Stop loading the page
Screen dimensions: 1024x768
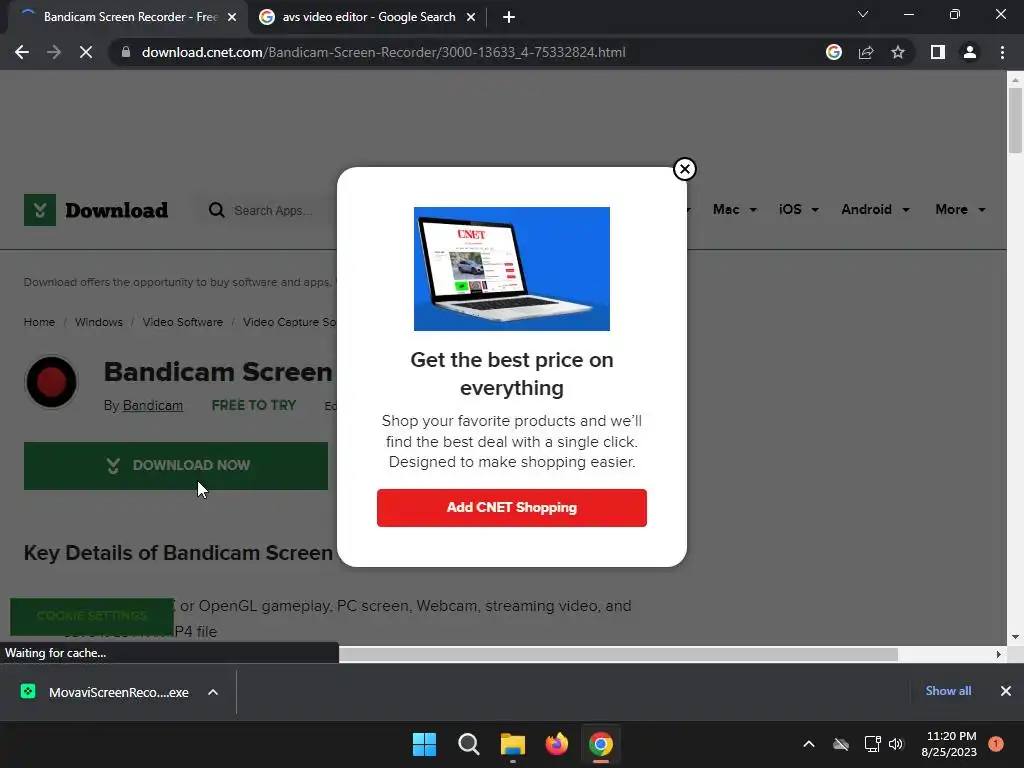[86, 52]
